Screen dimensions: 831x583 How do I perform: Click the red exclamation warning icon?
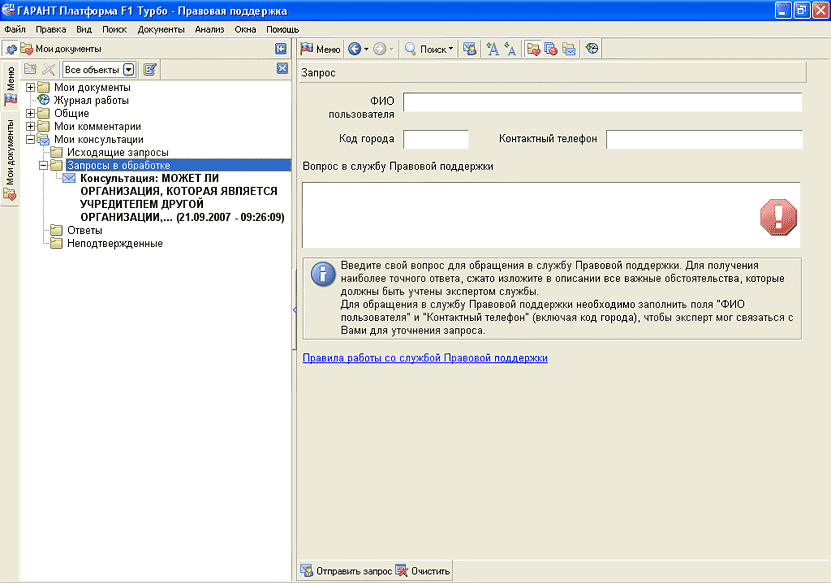coord(778,217)
